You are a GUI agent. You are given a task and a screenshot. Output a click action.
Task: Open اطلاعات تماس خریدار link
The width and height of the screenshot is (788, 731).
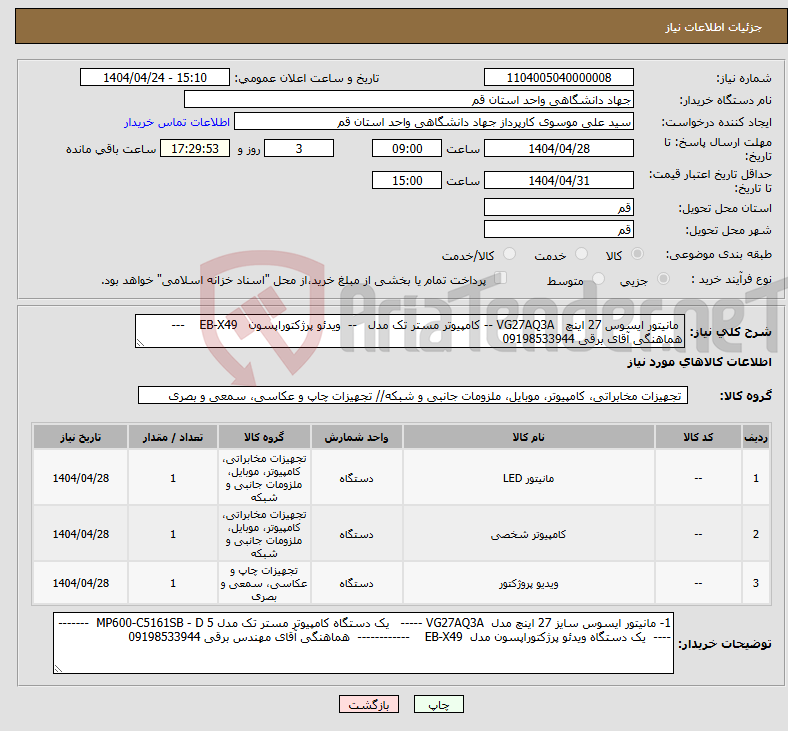click(x=177, y=122)
